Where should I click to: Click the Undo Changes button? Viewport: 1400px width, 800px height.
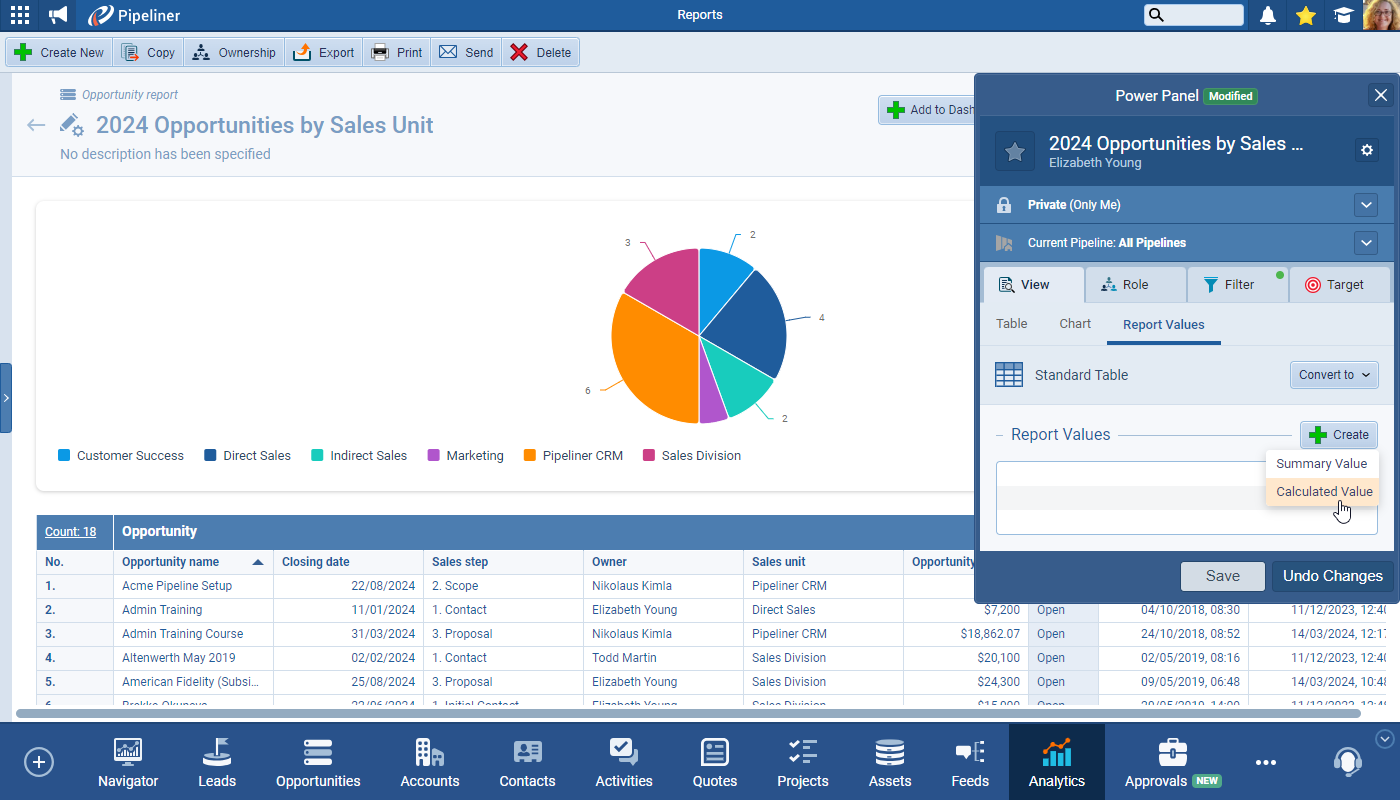[1332, 576]
